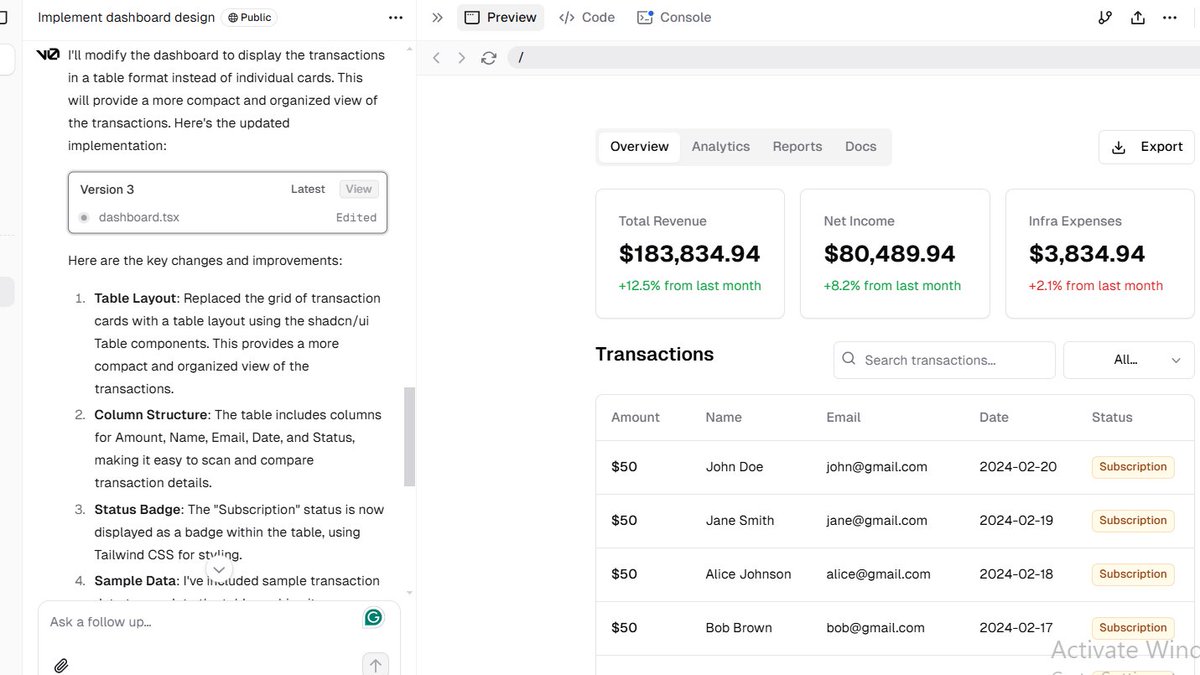Click the Transactions heading

pyautogui.click(x=654, y=354)
